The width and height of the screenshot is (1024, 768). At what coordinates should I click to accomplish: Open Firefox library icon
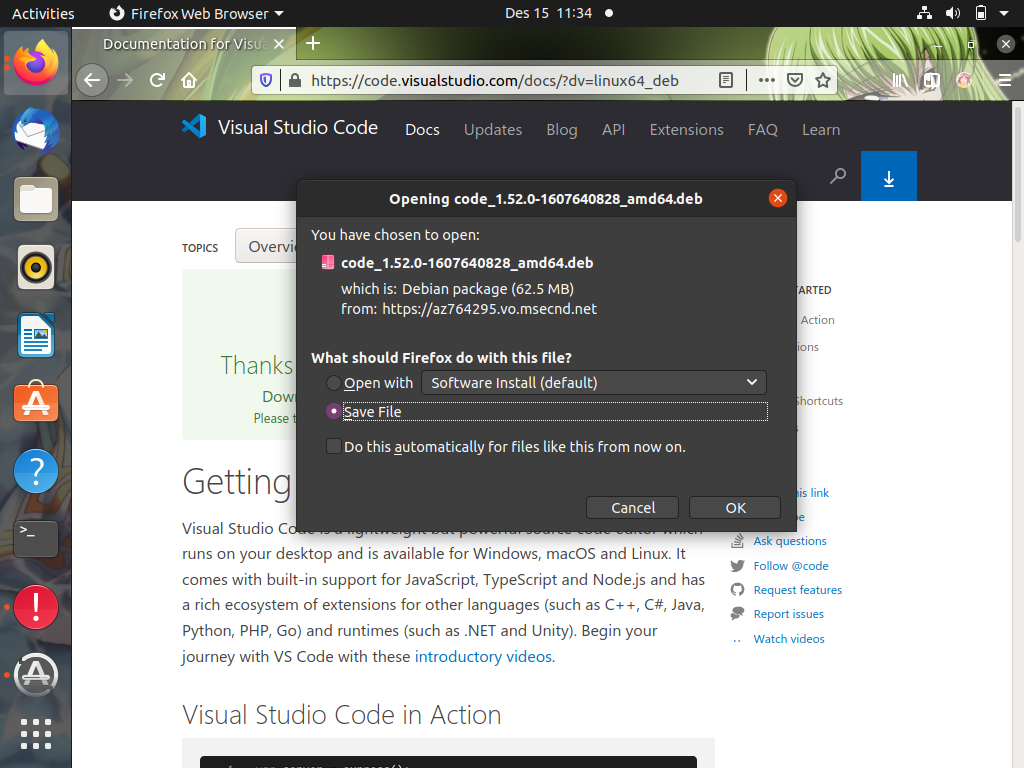(899, 80)
